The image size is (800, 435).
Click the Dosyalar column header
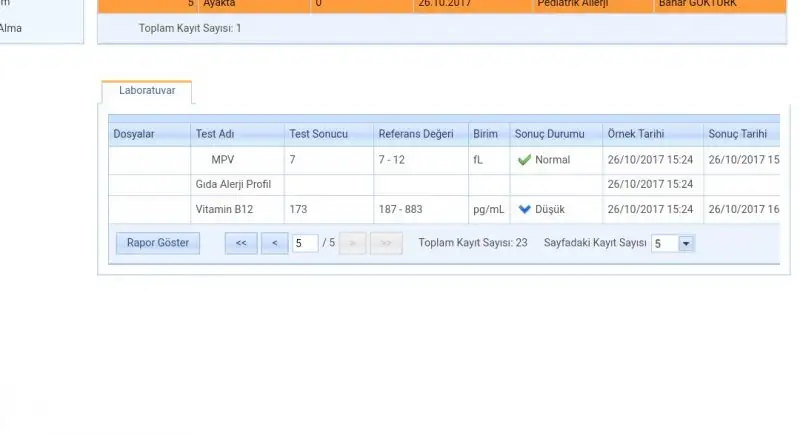pos(134,134)
